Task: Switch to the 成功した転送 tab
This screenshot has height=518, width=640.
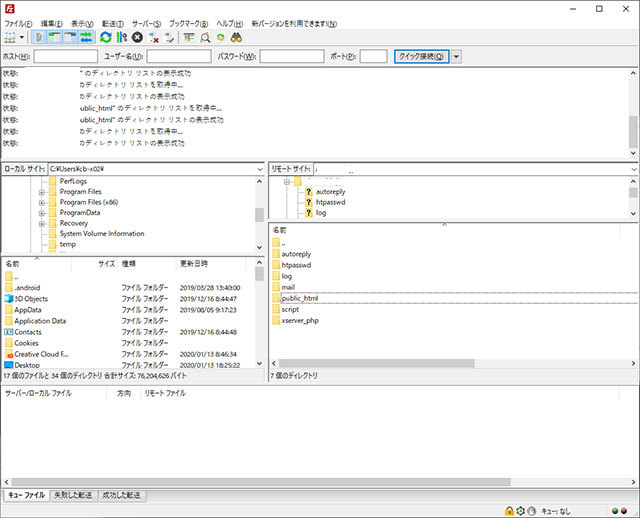Action: [x=122, y=495]
